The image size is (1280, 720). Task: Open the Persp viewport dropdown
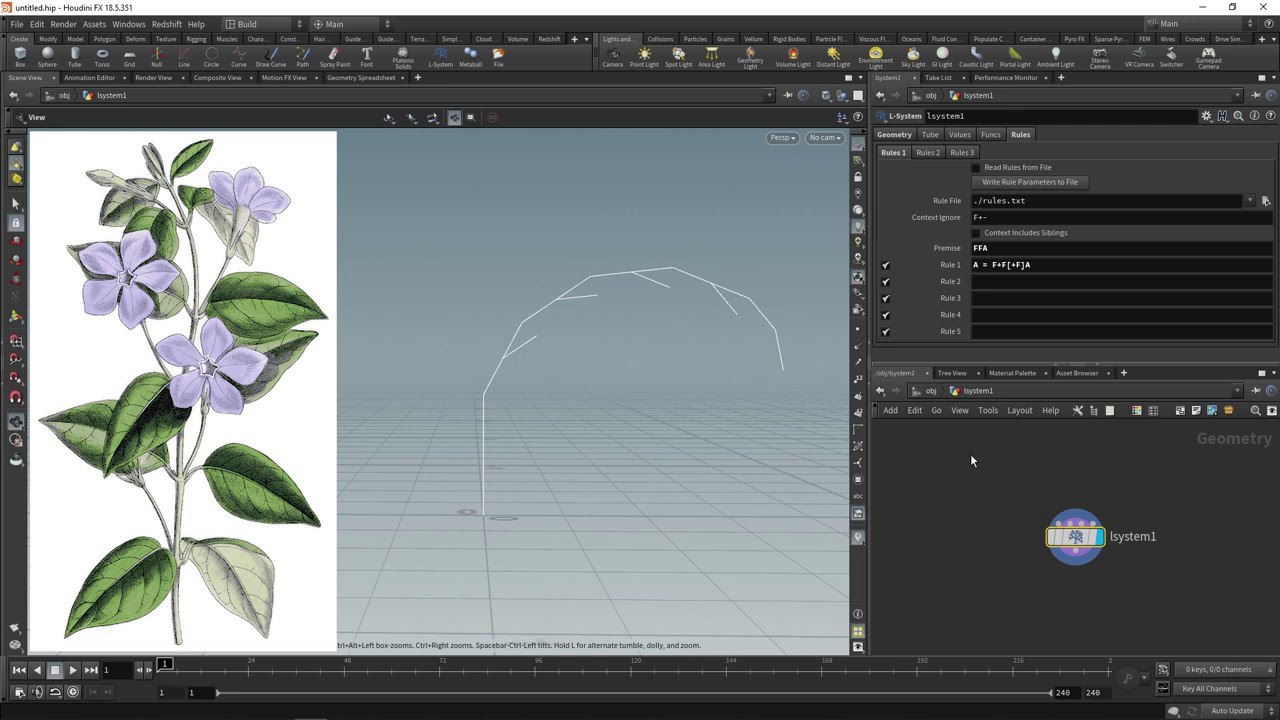coord(782,137)
